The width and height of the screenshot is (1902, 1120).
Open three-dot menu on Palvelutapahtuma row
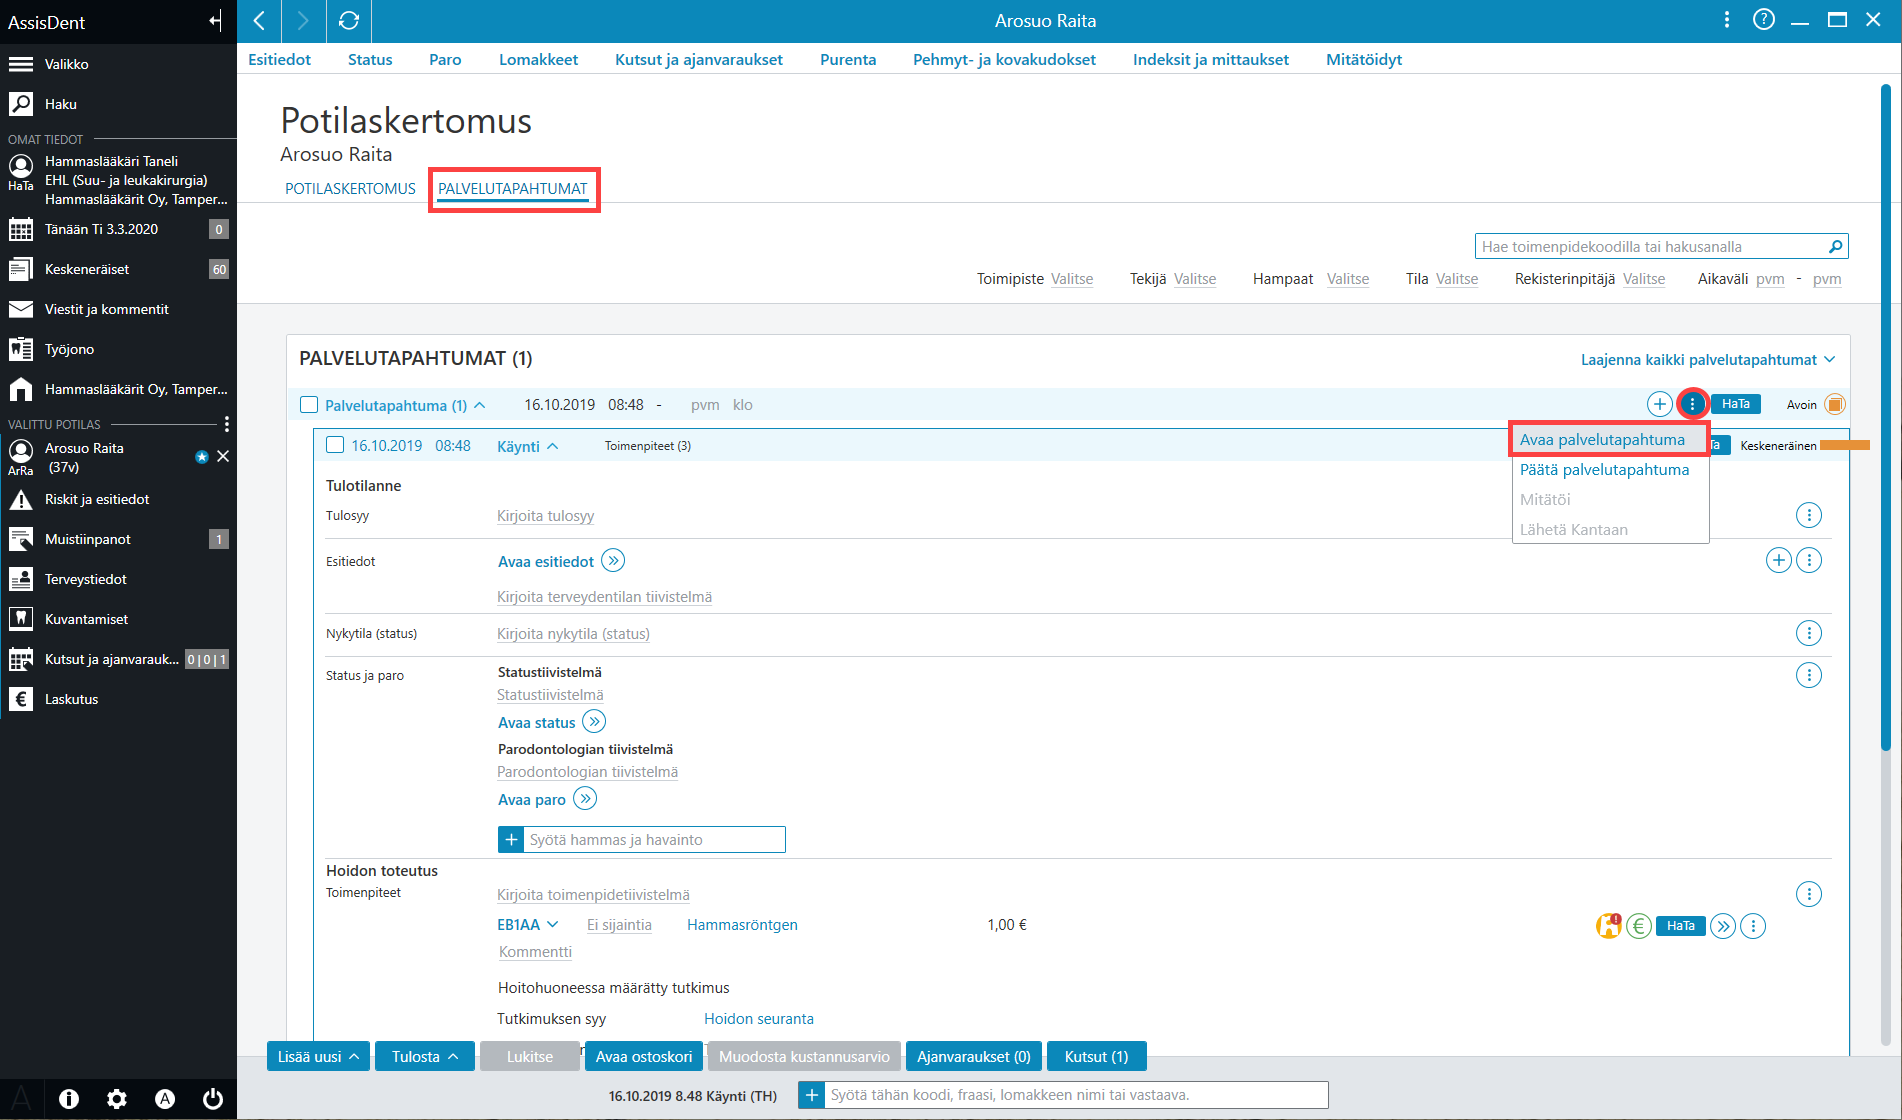point(1692,404)
